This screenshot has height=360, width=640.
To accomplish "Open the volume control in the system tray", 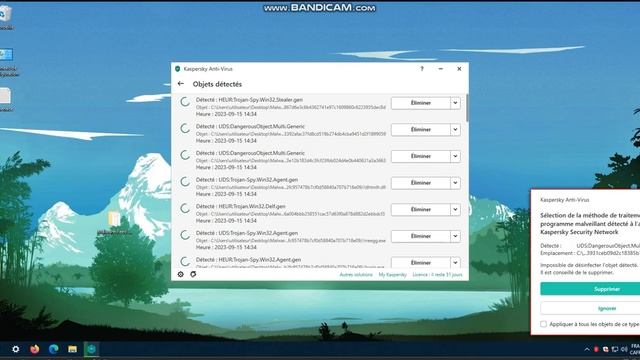I will 624,349.
